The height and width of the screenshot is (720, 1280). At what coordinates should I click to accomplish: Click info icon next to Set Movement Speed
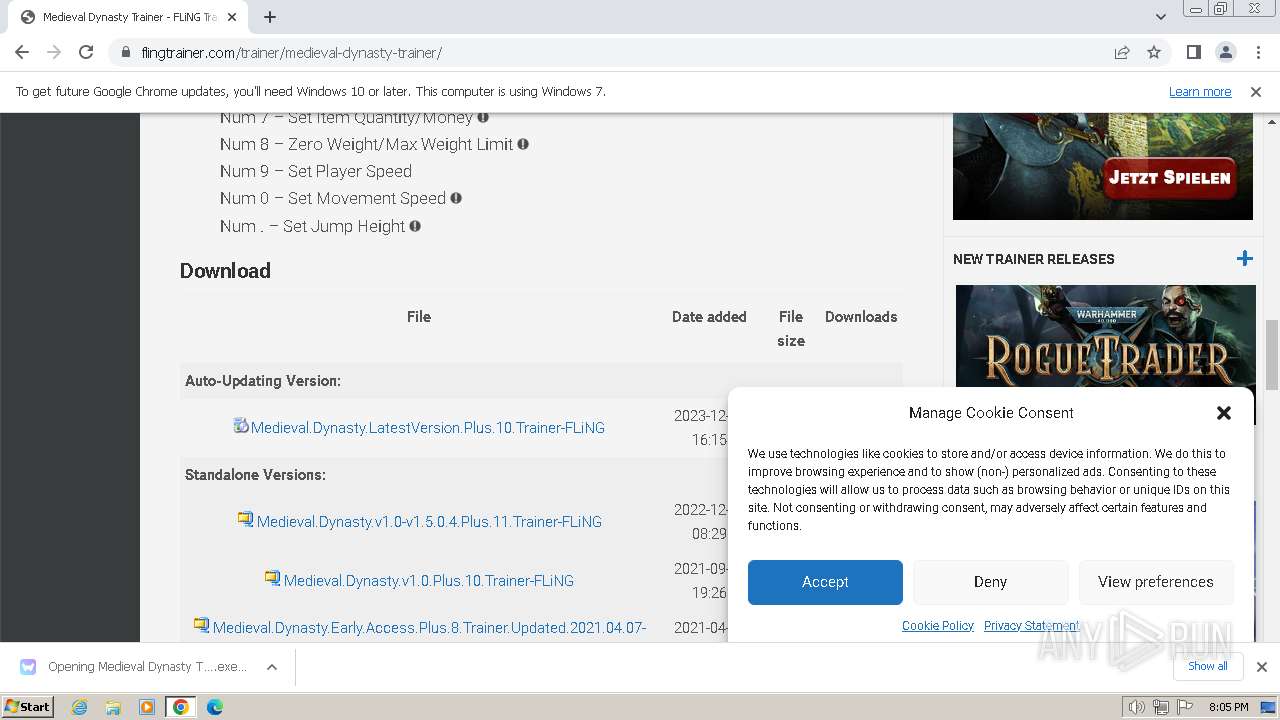pyautogui.click(x=456, y=198)
